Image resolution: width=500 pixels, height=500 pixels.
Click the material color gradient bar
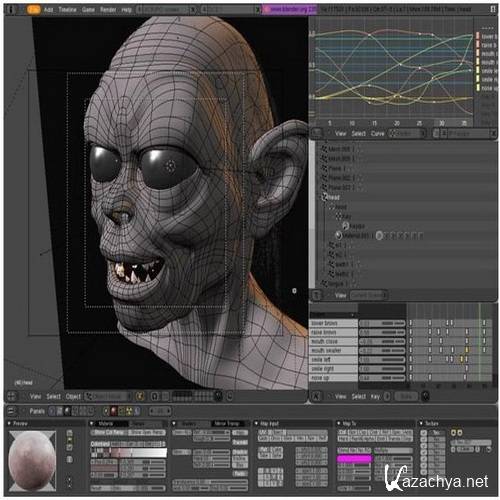tap(129, 452)
